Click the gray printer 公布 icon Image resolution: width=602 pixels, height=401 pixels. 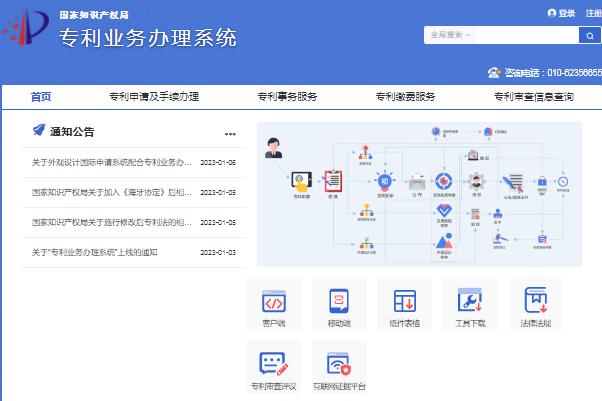coord(417,182)
